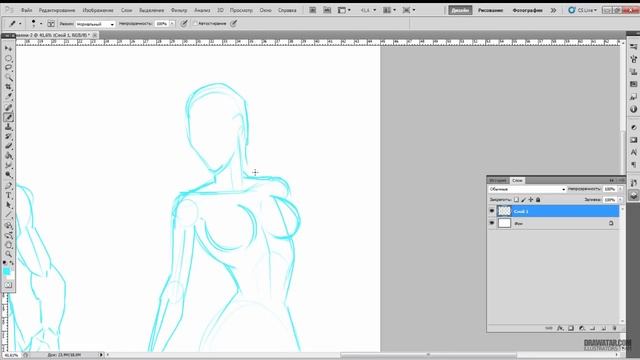
Task: Reset default foreground and background colors
Action: click(x=5, y=263)
